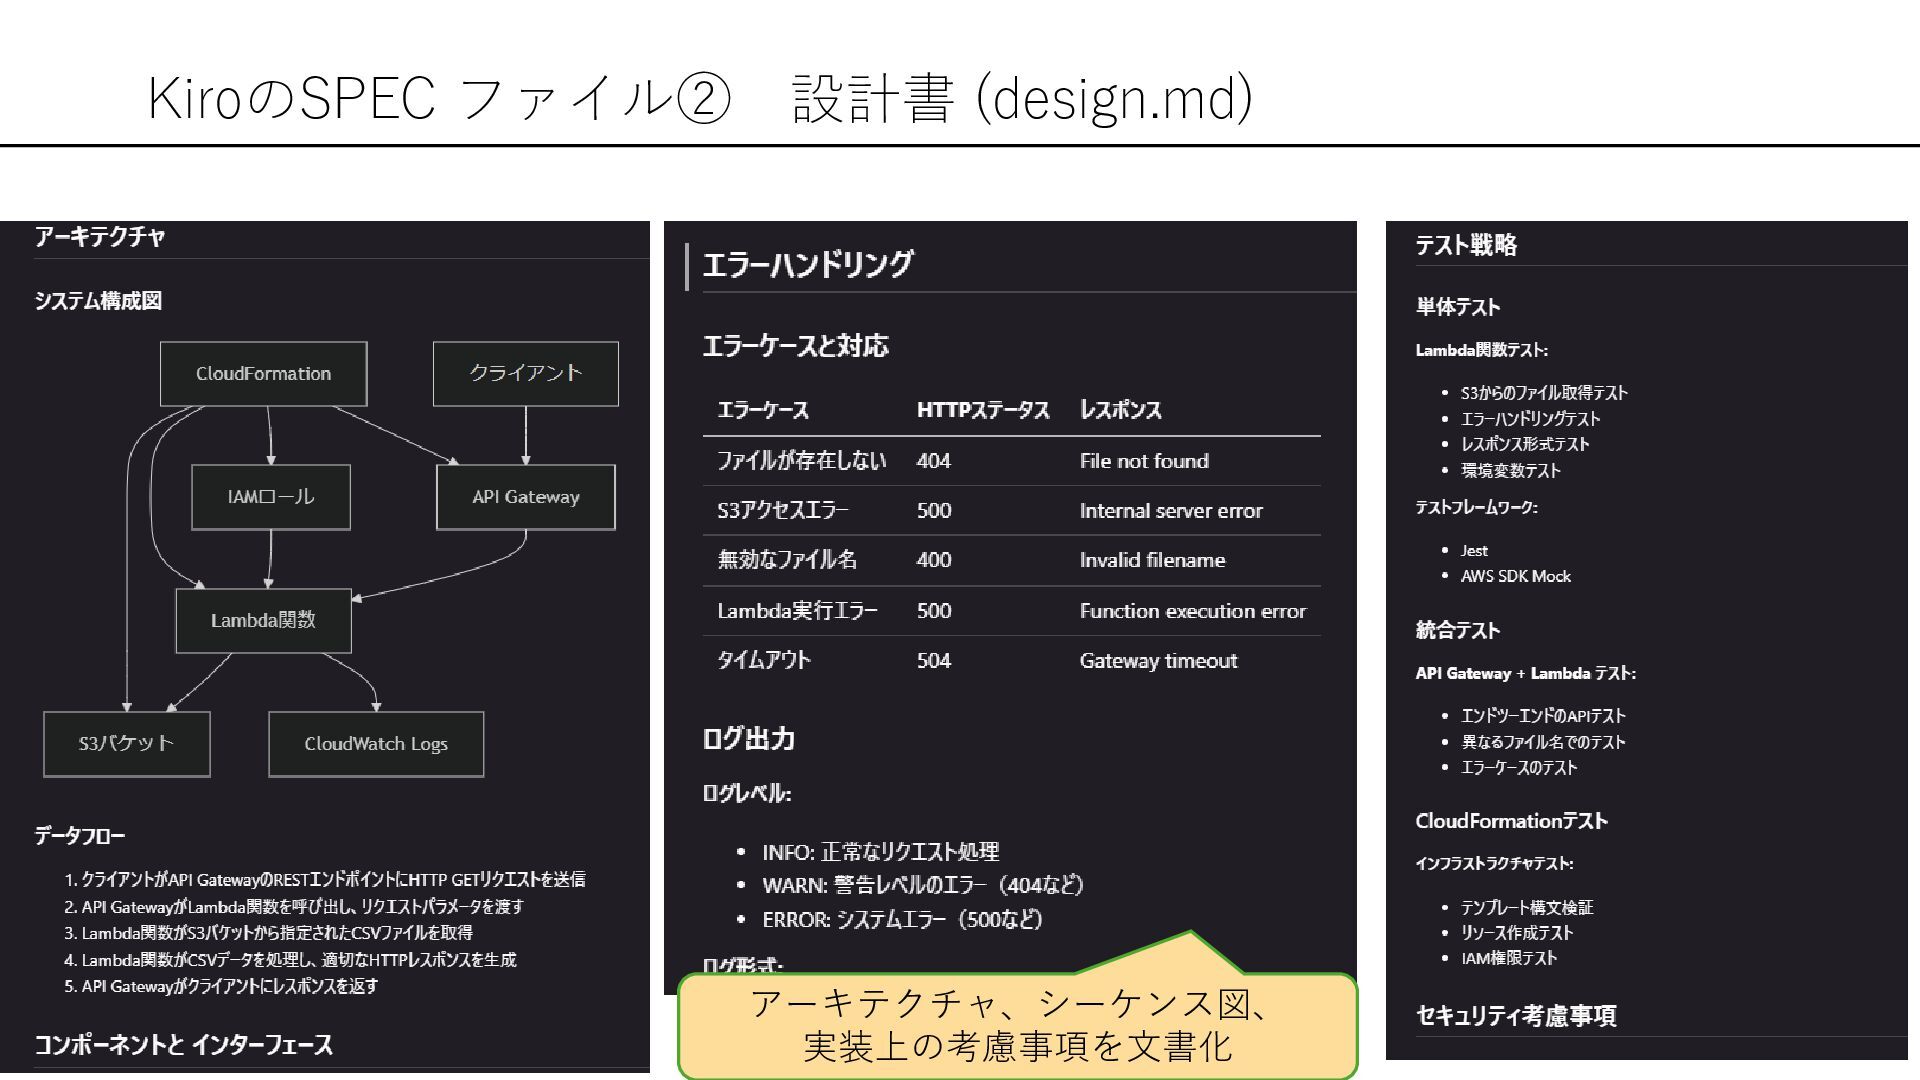The height and width of the screenshot is (1080, 1920).
Task: Select the 504 status cell
Action: tap(934, 660)
